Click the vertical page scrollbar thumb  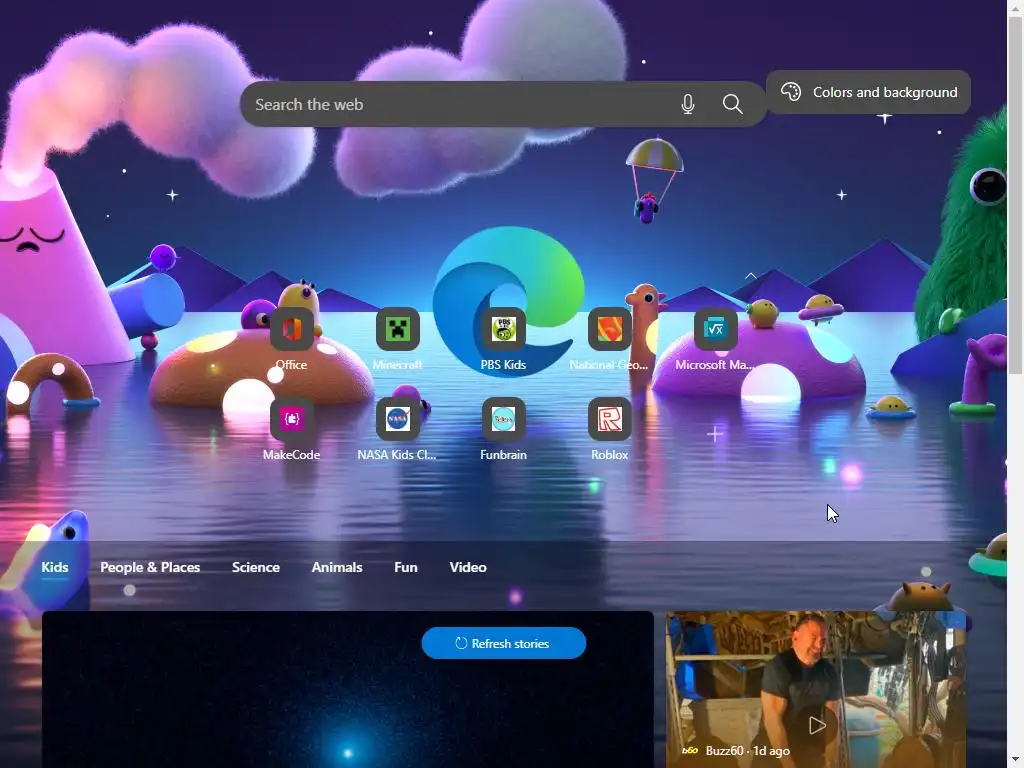point(1016,195)
